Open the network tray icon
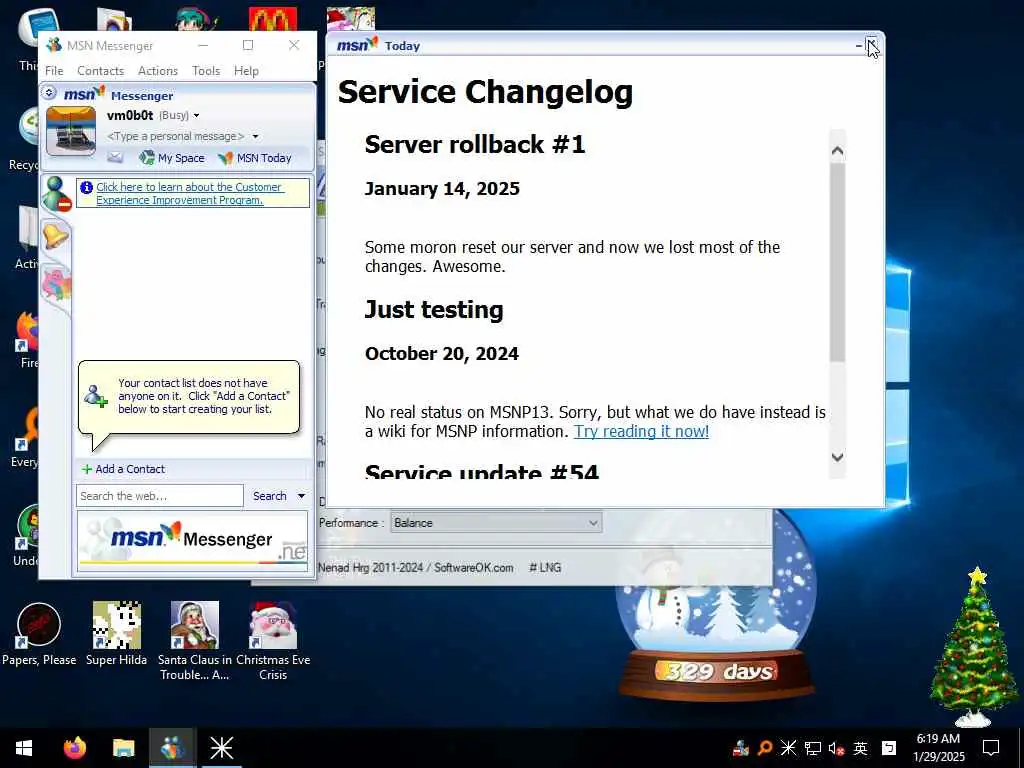The height and width of the screenshot is (768, 1024). [x=812, y=748]
